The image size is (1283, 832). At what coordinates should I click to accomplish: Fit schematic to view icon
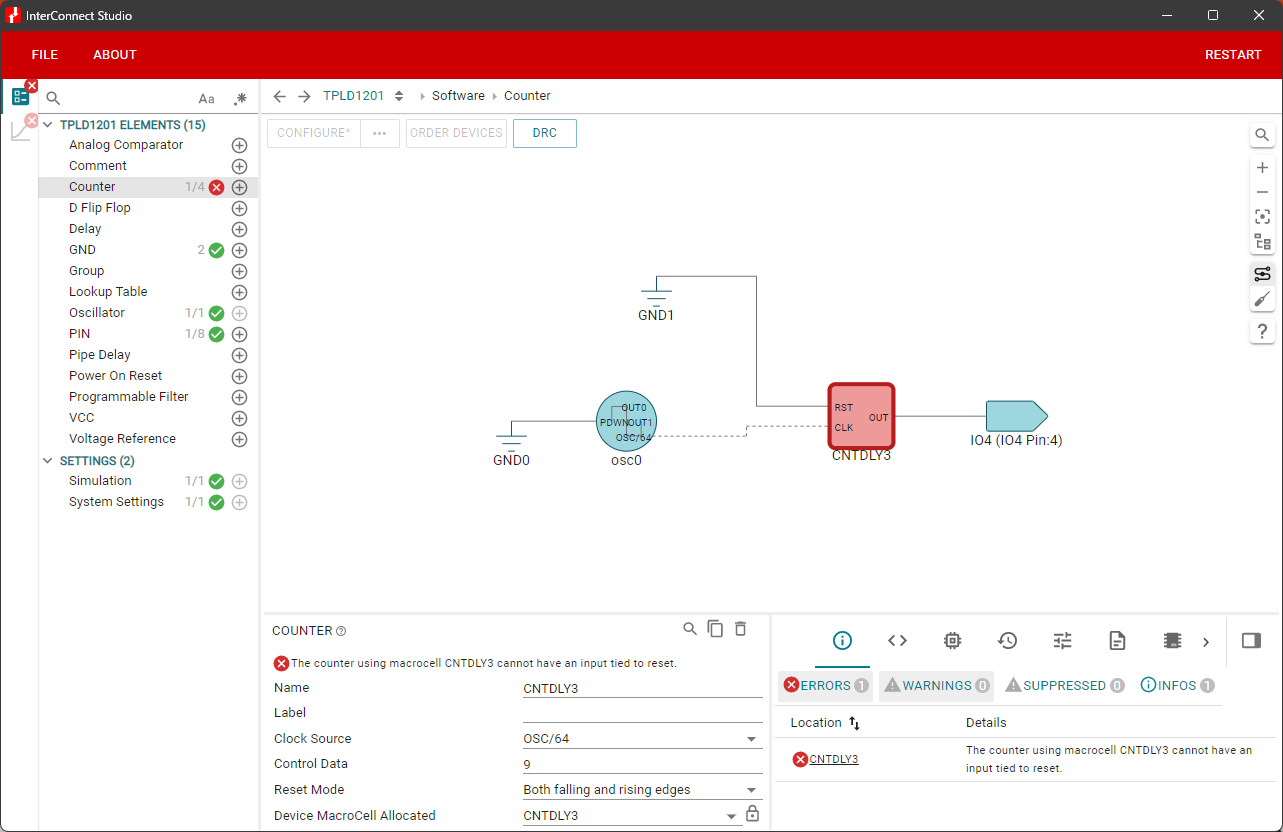1262,217
